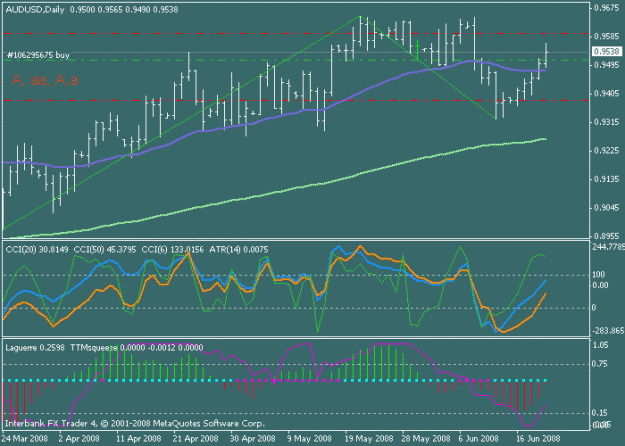Click the AUDUSD,Daily chart title text
The image size is (625, 446).
pos(35,10)
